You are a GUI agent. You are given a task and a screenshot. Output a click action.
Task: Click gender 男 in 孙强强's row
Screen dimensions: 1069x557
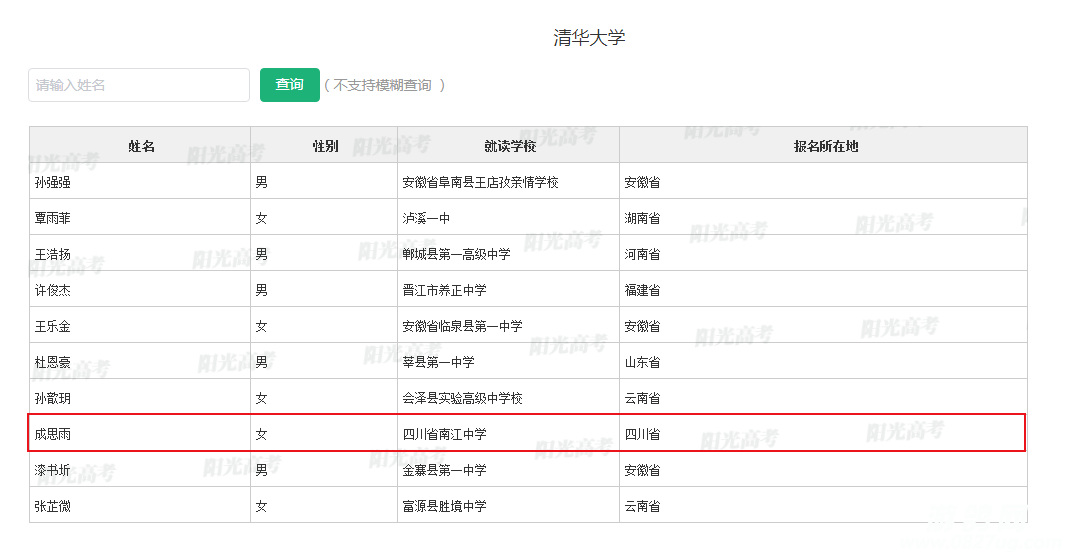tap(261, 182)
